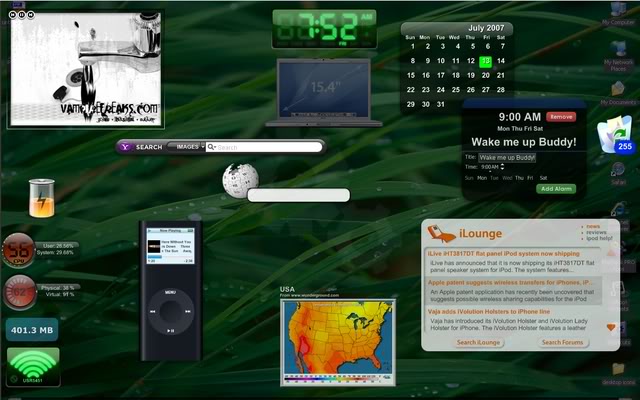Screen dimensions: 640x400
Task: Click the Search Forums button
Action: pyautogui.click(x=562, y=342)
